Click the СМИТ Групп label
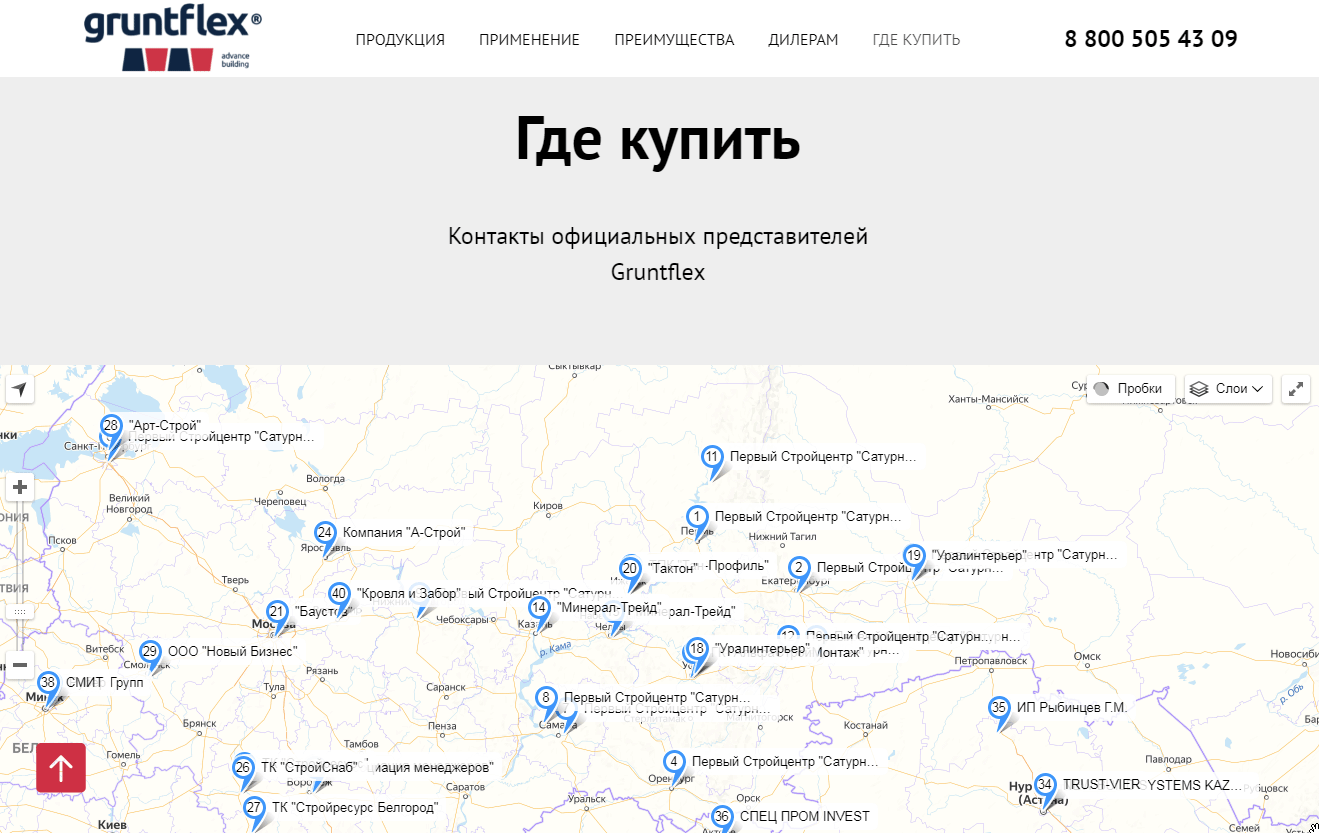The image size is (1319, 833). tap(105, 682)
